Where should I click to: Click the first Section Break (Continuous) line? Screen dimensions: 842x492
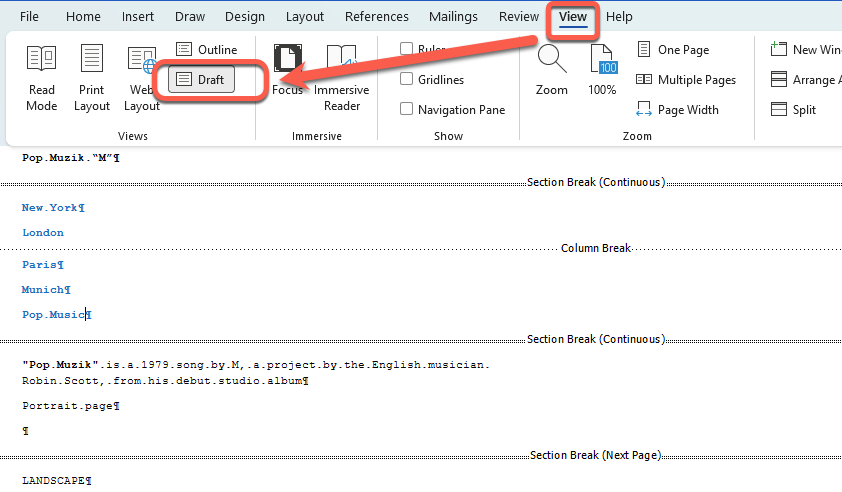[x=596, y=183]
